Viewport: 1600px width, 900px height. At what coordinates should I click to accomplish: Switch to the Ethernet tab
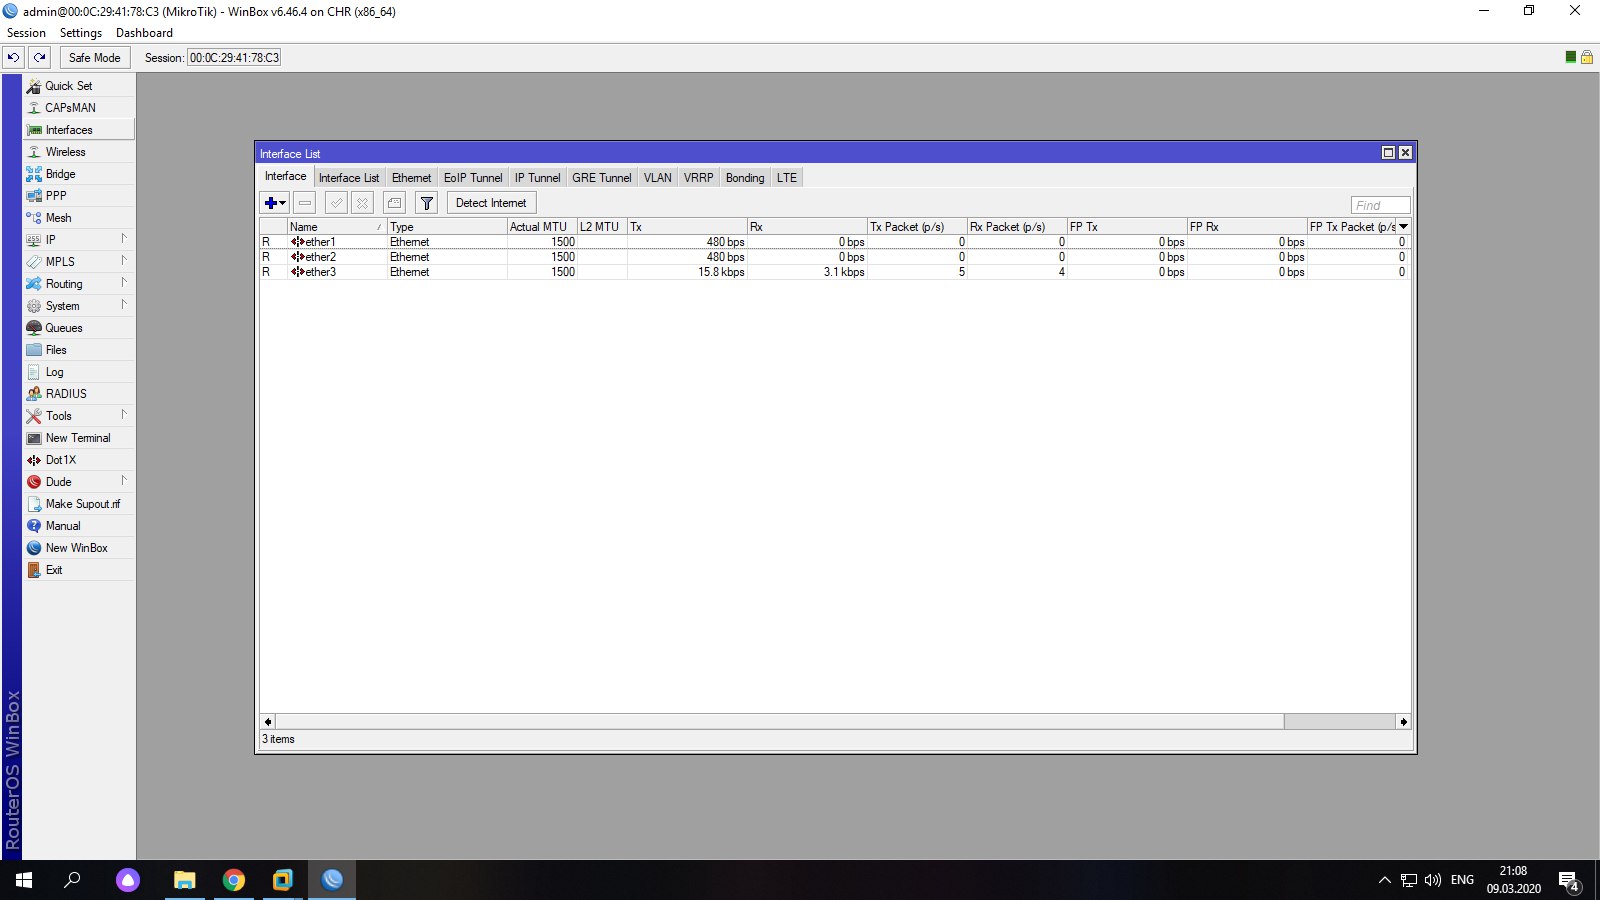pos(411,178)
